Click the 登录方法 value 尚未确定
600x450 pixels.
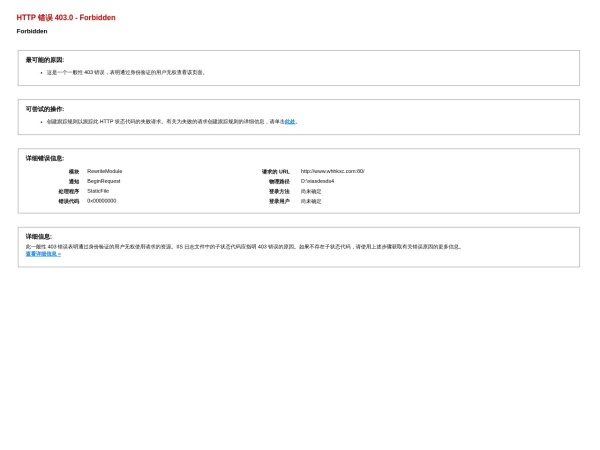coord(311,191)
